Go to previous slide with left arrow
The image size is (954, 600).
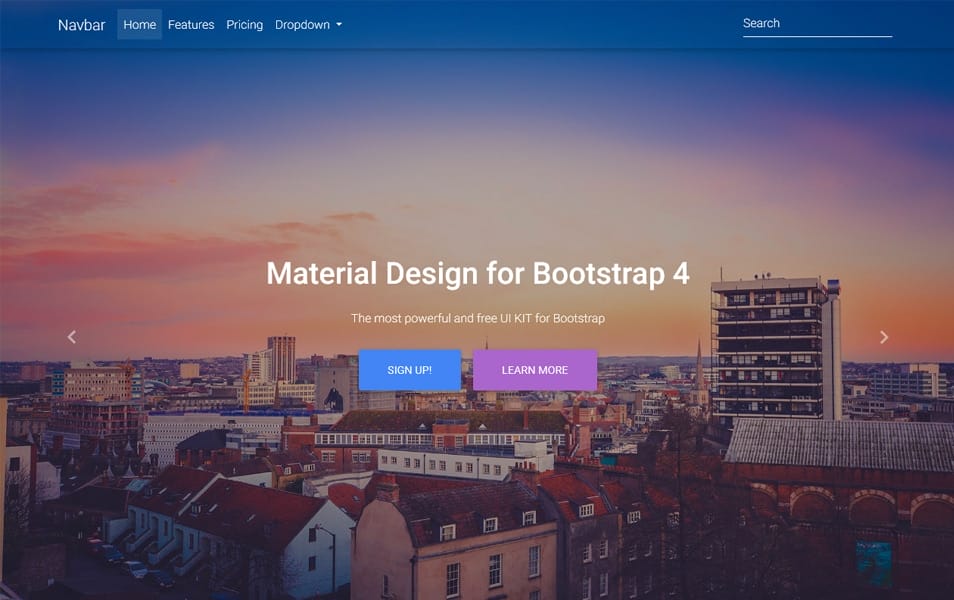[x=70, y=337]
